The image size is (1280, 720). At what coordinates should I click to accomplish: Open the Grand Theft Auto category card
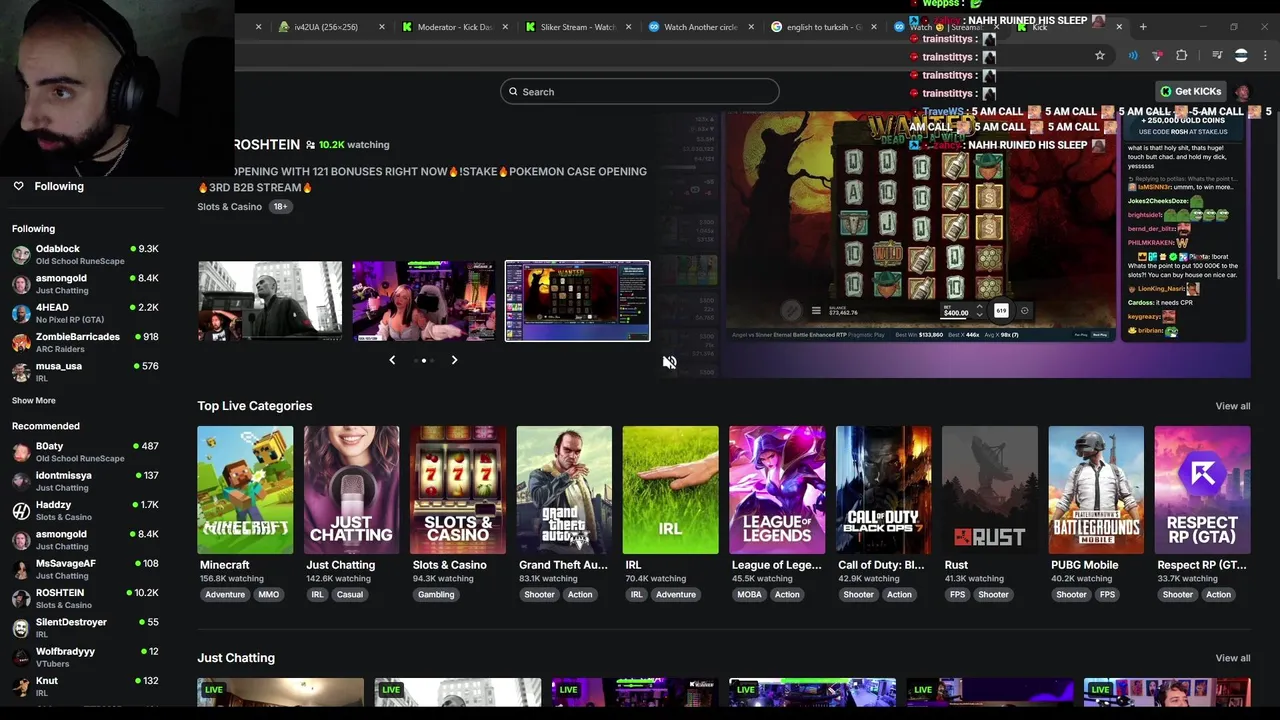(564, 490)
